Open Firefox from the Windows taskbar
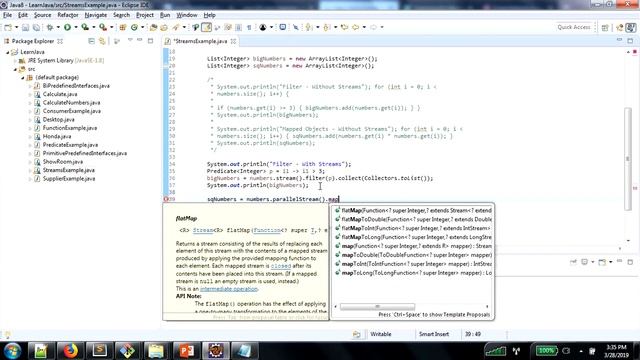The height and width of the screenshot is (360, 640). pyautogui.click(x=70, y=351)
